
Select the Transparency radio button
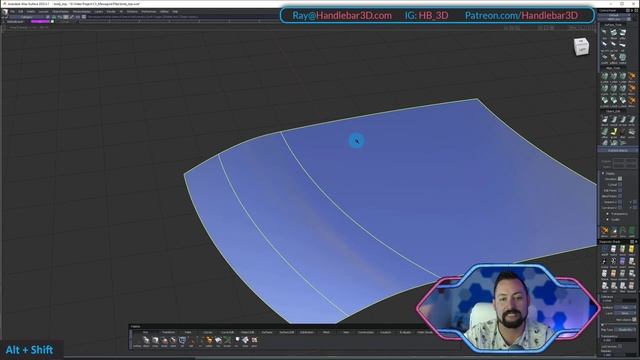(608, 214)
